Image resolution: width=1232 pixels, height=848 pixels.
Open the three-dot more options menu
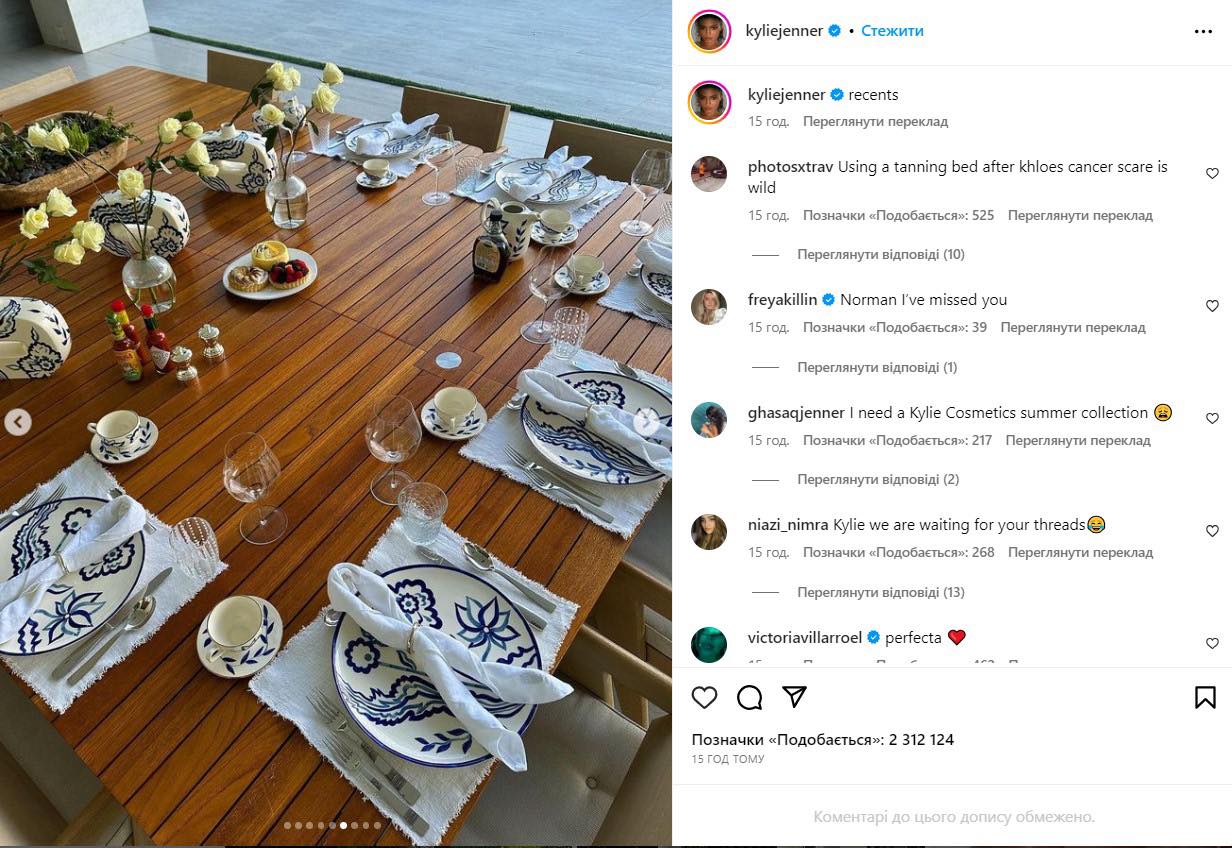[x=1203, y=31]
